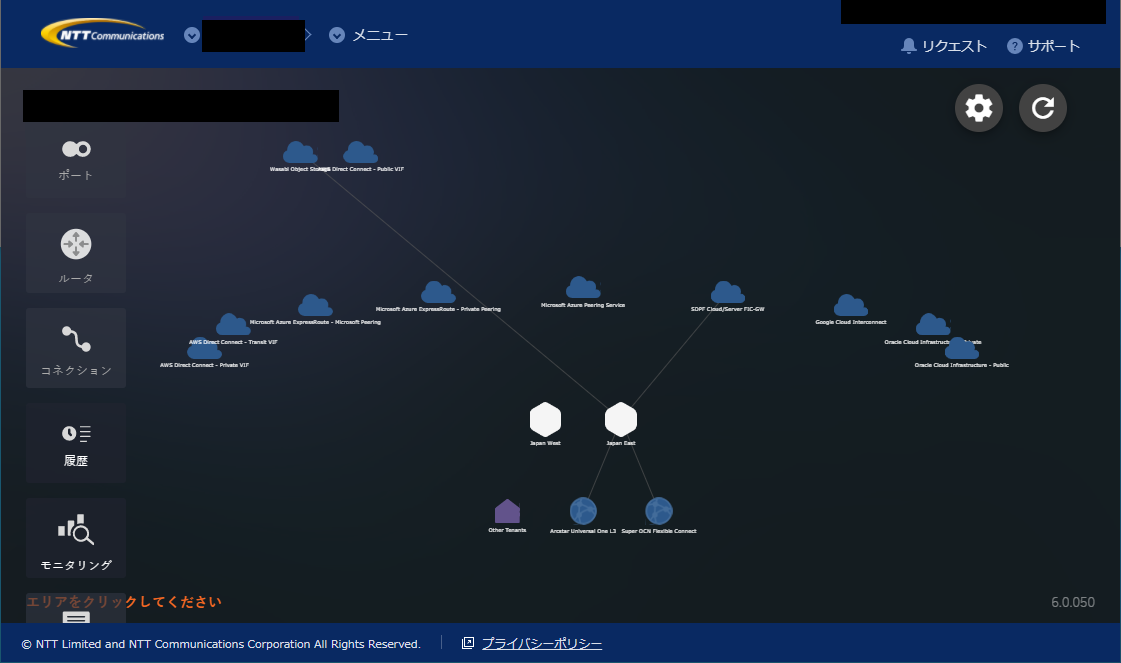Click the settings gear button
The height and width of the screenshot is (663, 1121).
[979, 108]
